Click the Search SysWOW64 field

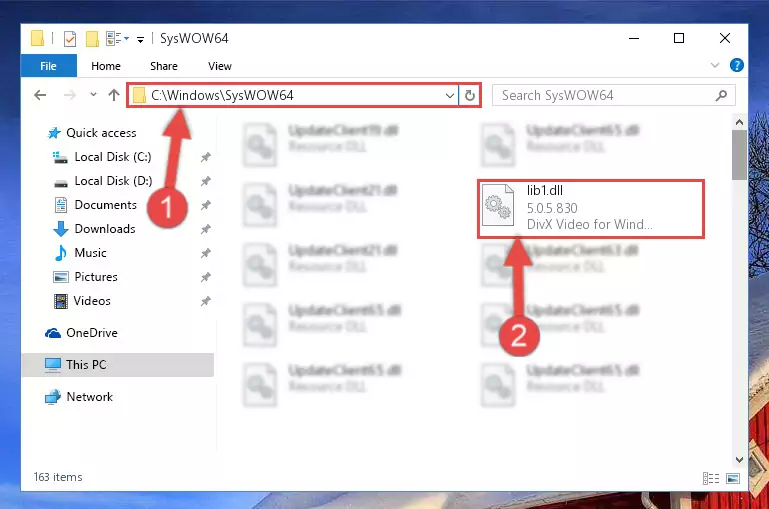point(614,95)
